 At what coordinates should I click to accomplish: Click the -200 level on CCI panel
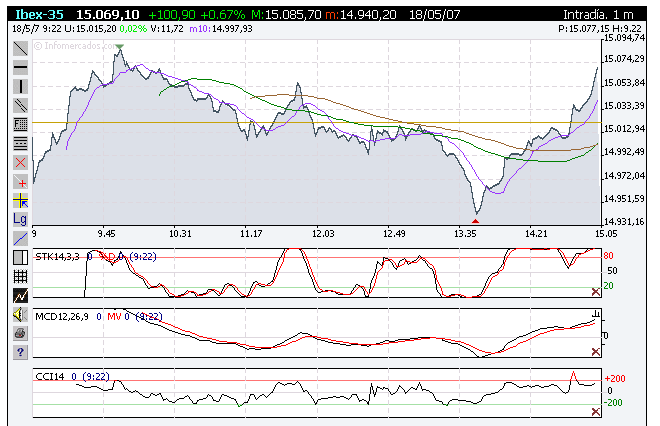(x=614, y=402)
